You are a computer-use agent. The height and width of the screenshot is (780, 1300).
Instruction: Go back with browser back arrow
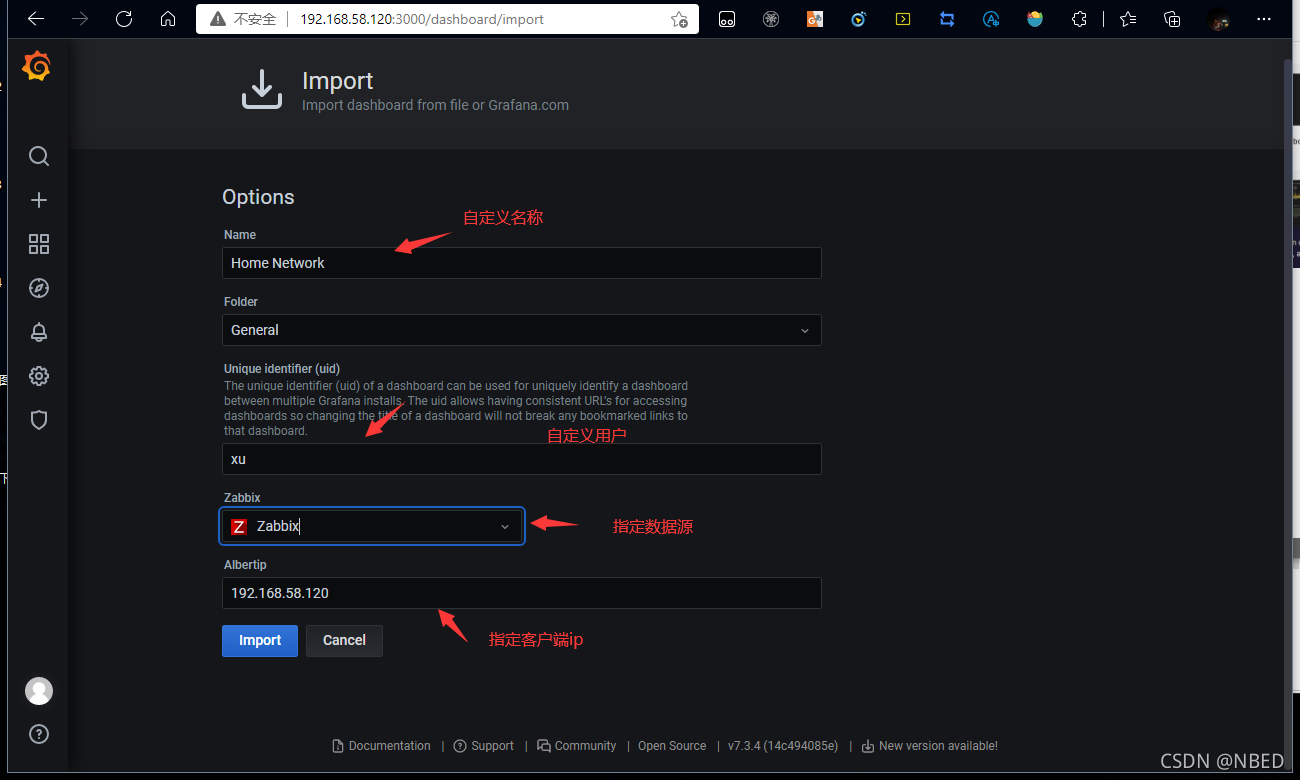(x=36, y=19)
